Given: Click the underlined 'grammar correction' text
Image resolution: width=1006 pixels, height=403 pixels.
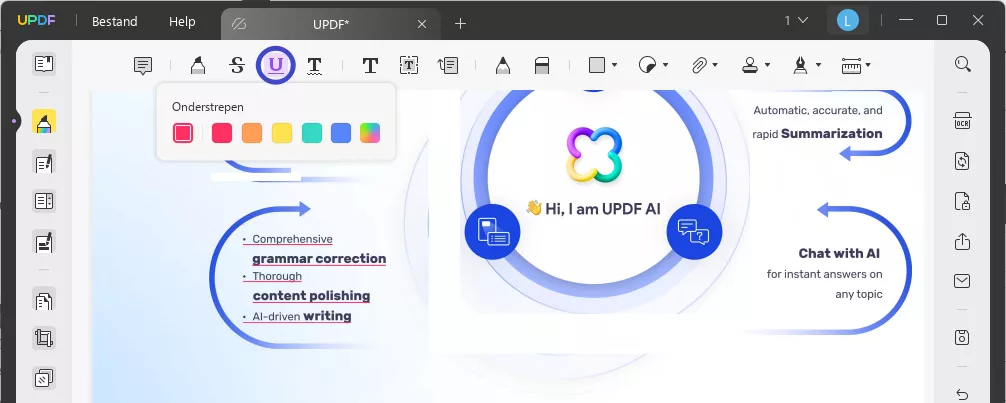Looking at the screenshot, I should 319,259.
